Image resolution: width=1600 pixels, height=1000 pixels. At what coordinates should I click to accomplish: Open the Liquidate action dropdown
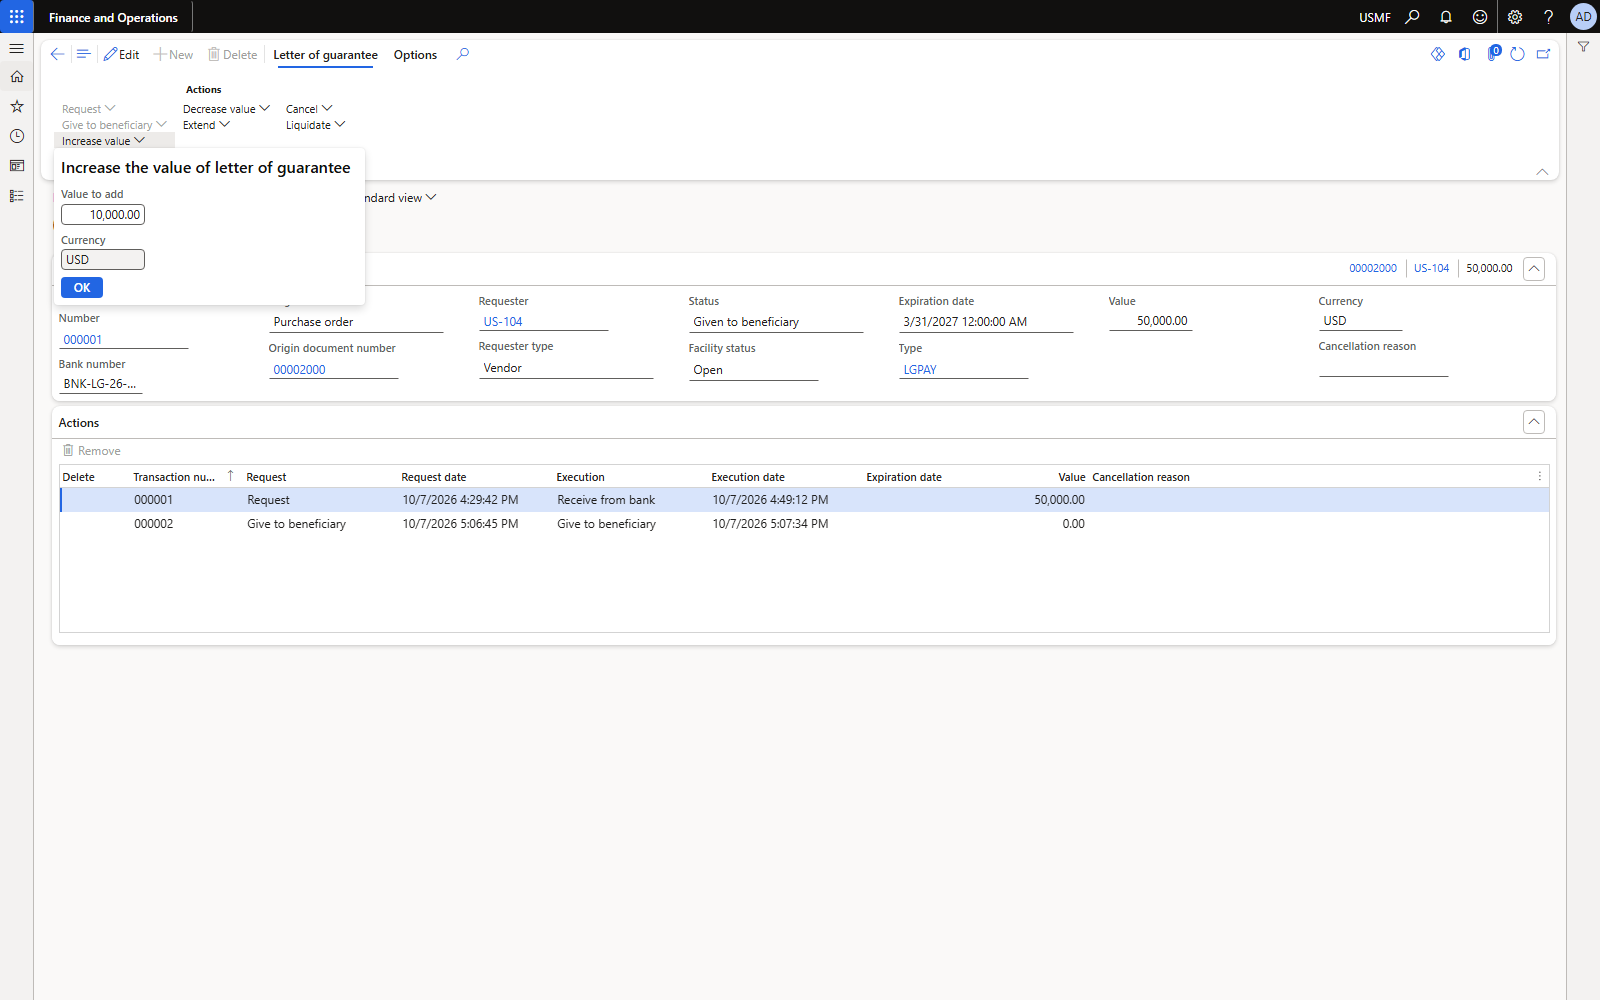[315, 125]
